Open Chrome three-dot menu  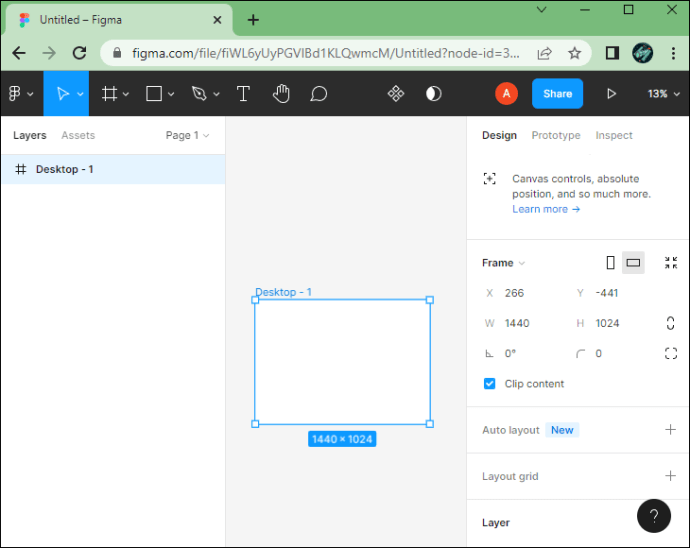coord(673,53)
